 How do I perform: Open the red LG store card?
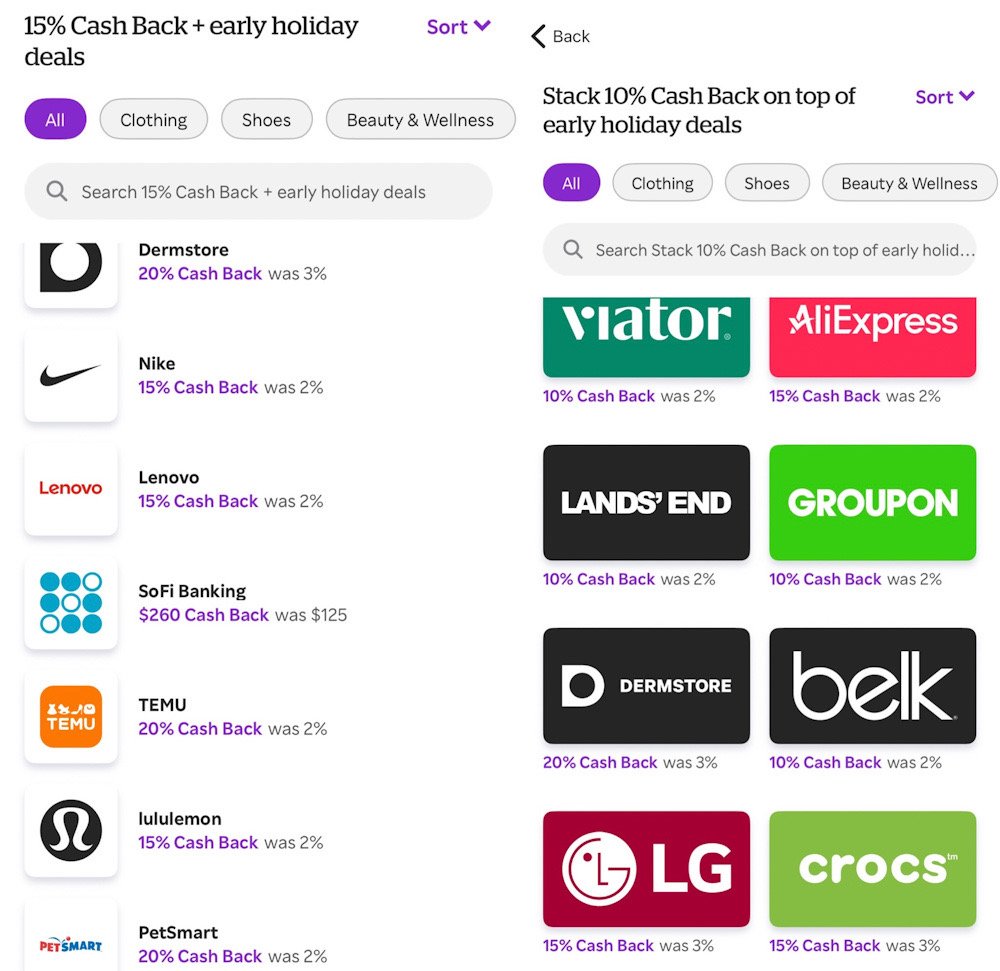click(646, 868)
